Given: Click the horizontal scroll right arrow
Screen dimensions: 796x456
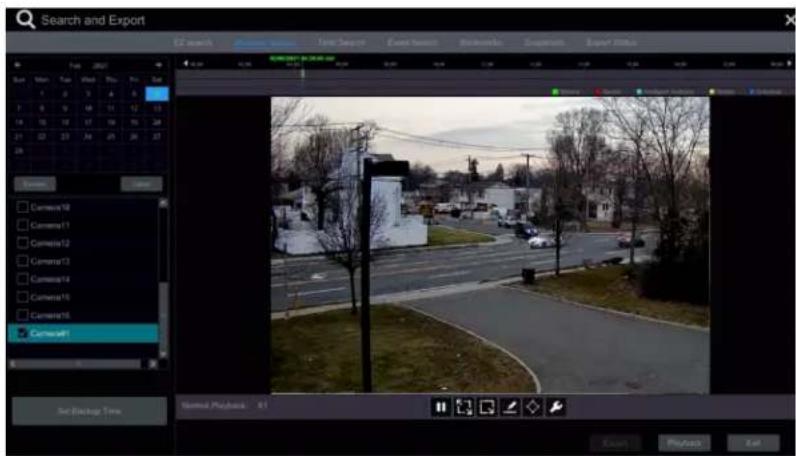Looking at the screenshot, I should coord(153,364).
